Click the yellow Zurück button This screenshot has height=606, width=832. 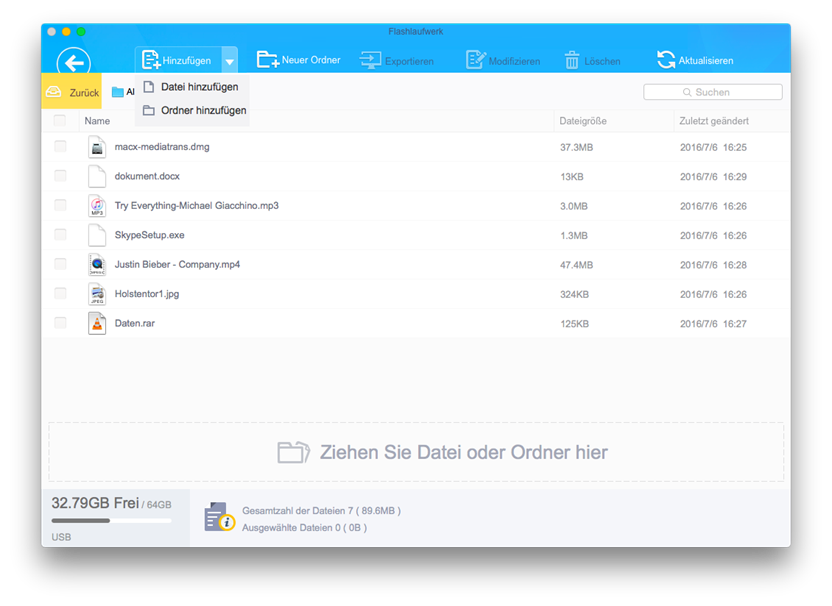[x=72, y=91]
